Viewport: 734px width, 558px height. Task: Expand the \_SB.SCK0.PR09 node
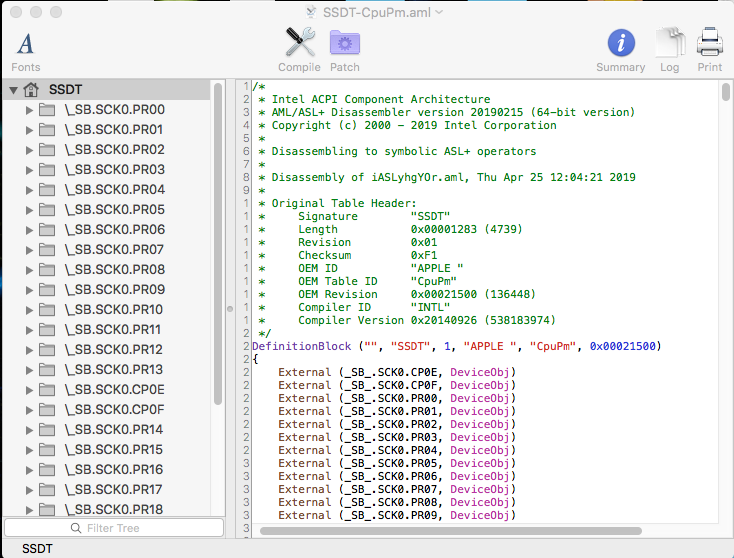(x=29, y=290)
